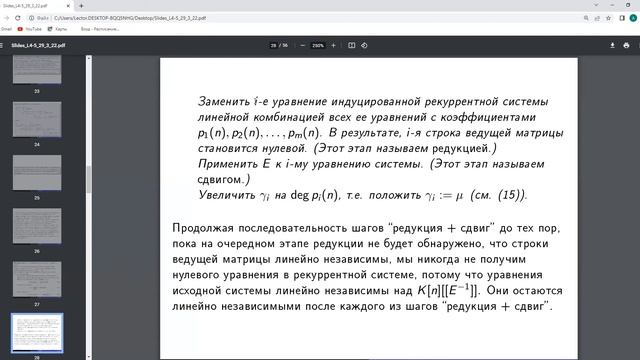Close the Slides_L4-5 PDF tab

tap(68, 6)
